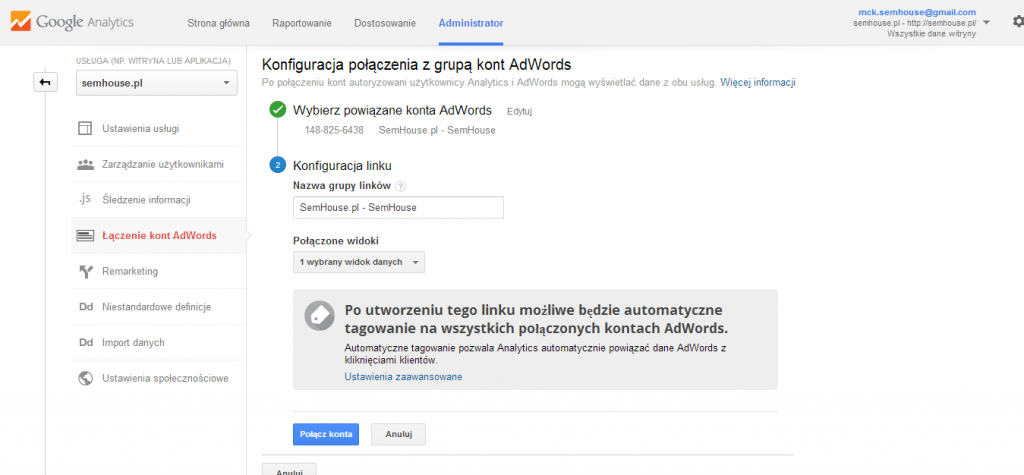Screen dimensions: 1024x475
Task: Click the Zarządzanie użytkownikami people icon
Action: point(85,164)
